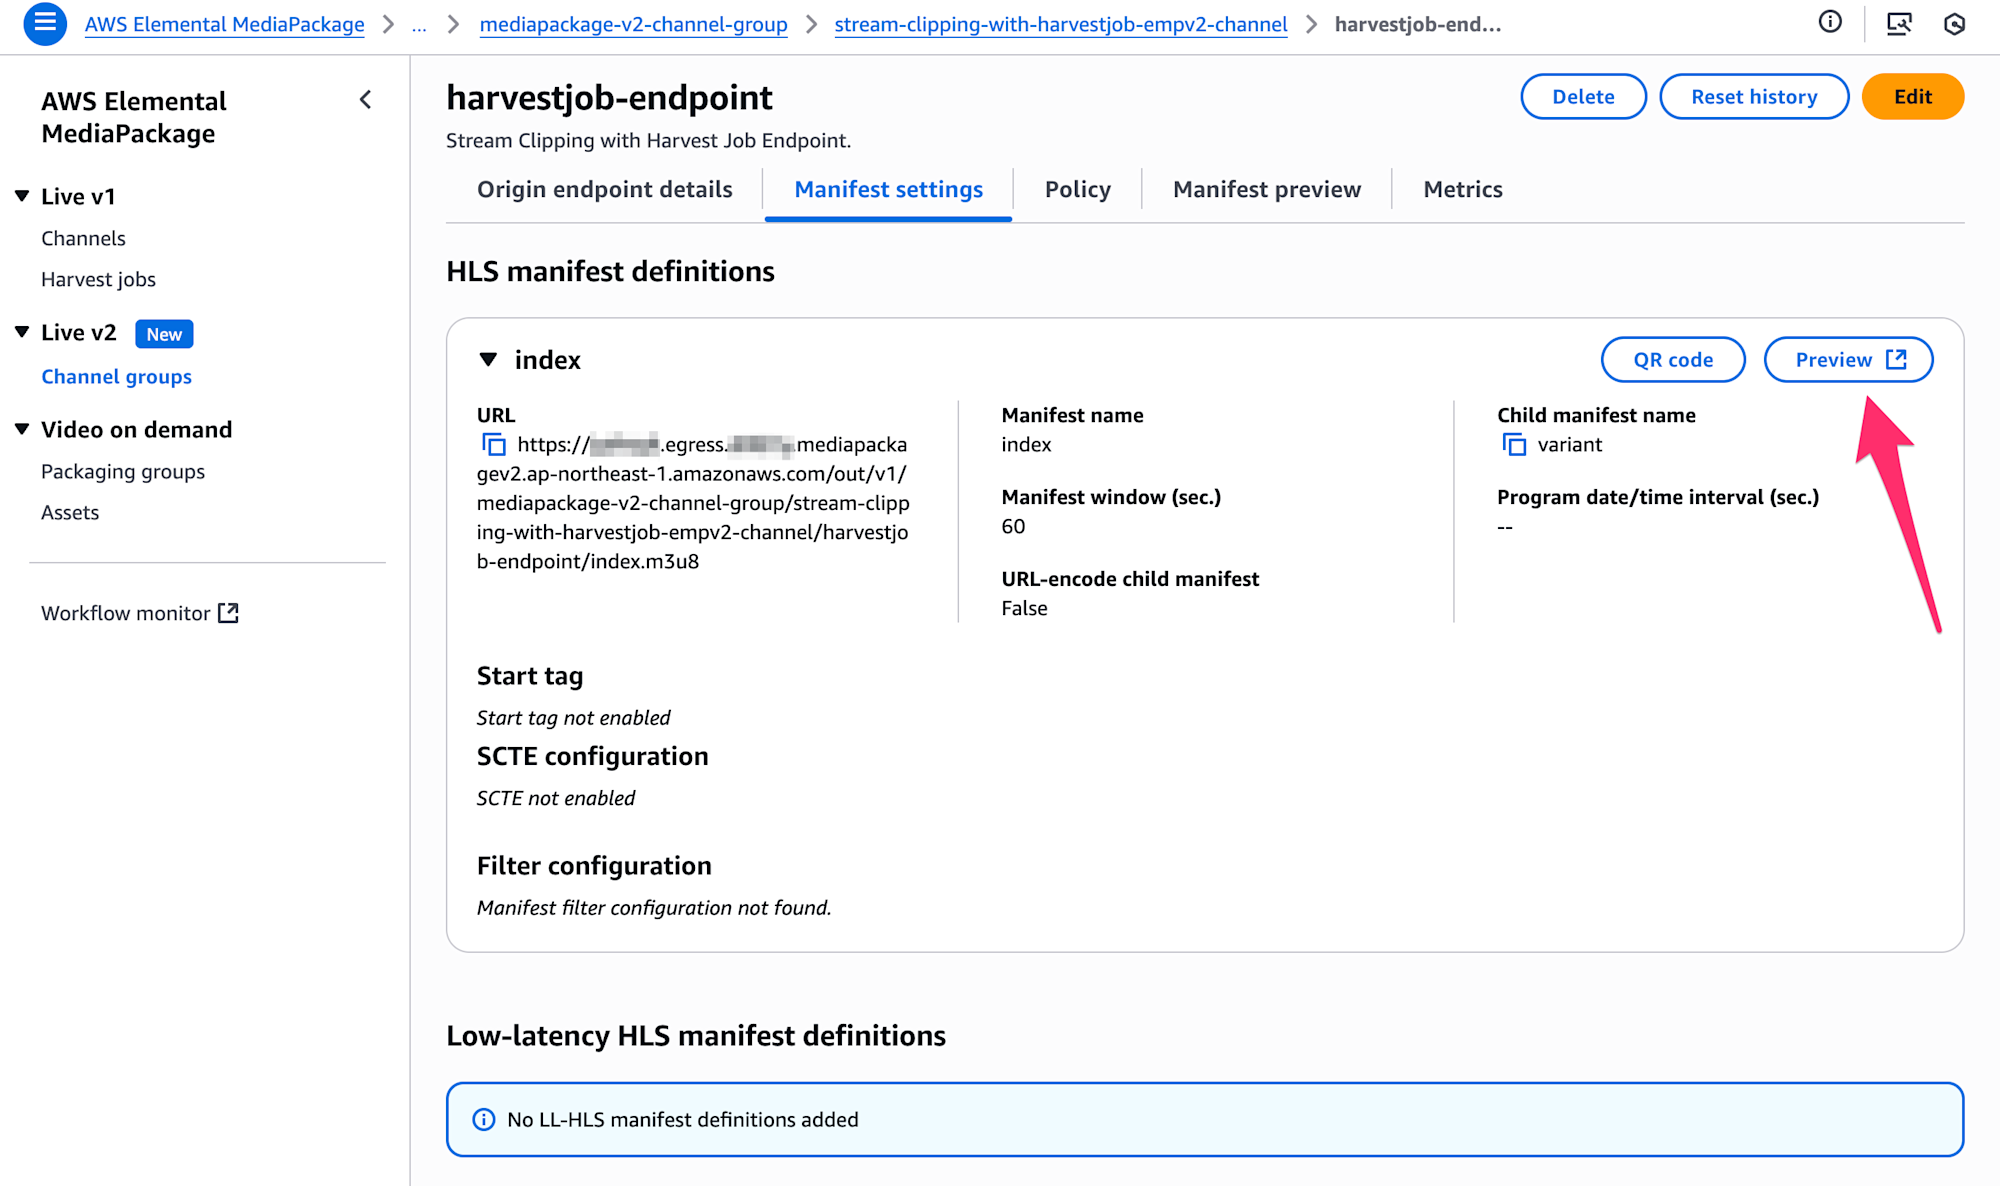The width and height of the screenshot is (2000, 1186).
Task: Click the 'SCTE not enabled' text
Action: [555, 798]
